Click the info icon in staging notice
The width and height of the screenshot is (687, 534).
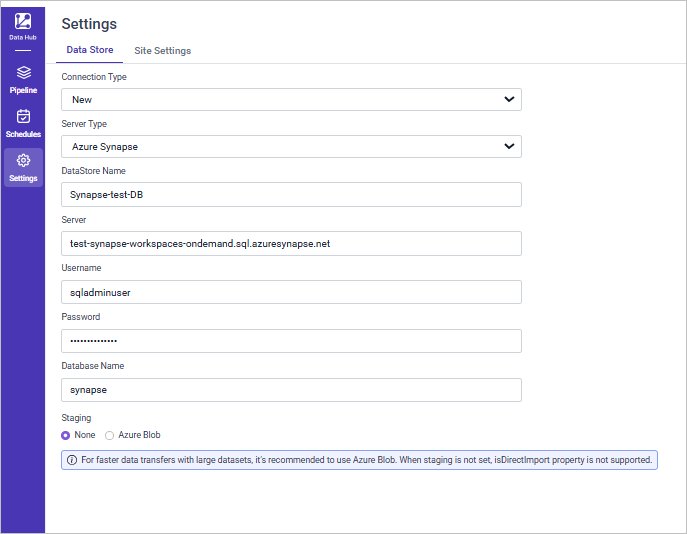pos(72,461)
